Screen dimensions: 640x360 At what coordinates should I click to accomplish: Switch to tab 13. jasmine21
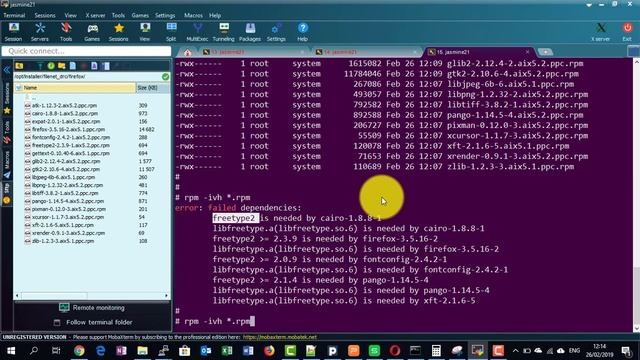[253, 52]
